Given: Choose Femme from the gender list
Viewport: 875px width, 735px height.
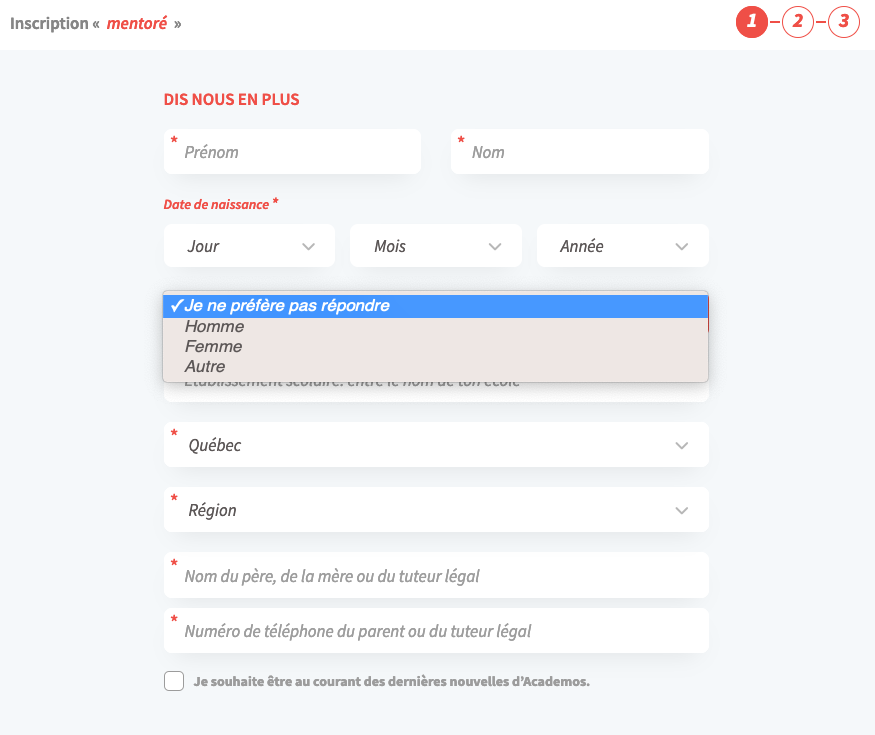Looking at the screenshot, I should click(x=213, y=347).
